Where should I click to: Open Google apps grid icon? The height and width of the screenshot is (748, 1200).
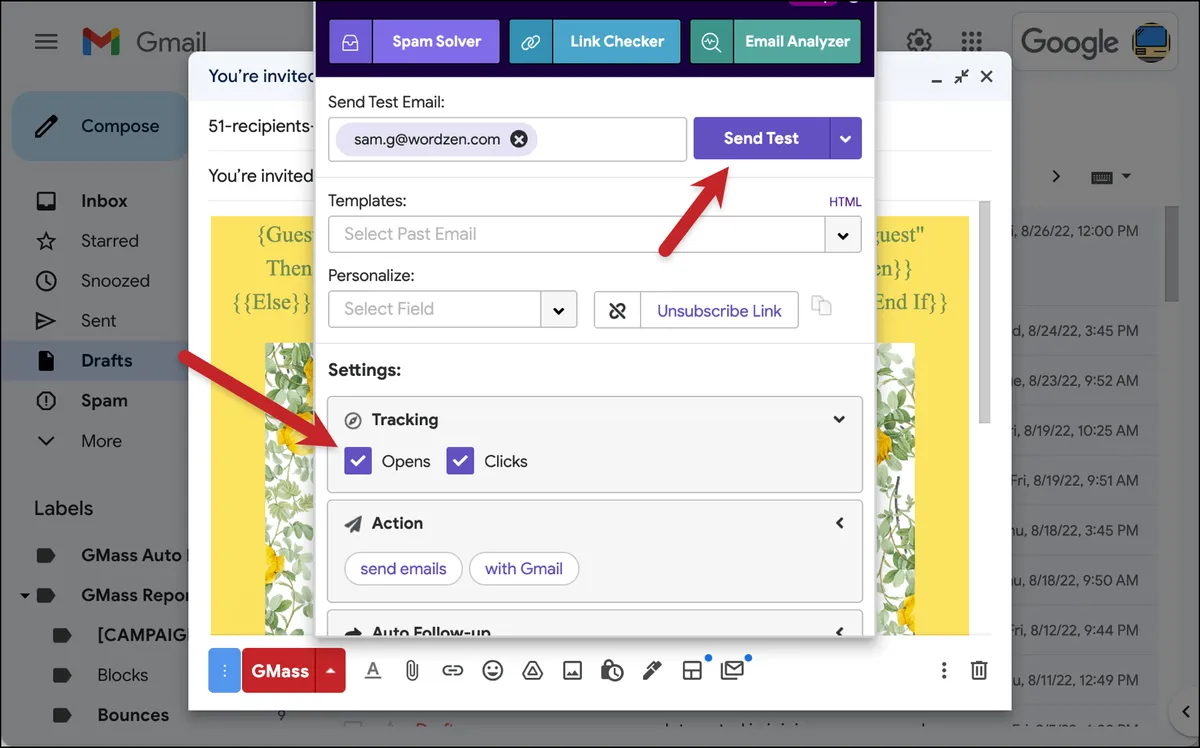pos(971,42)
